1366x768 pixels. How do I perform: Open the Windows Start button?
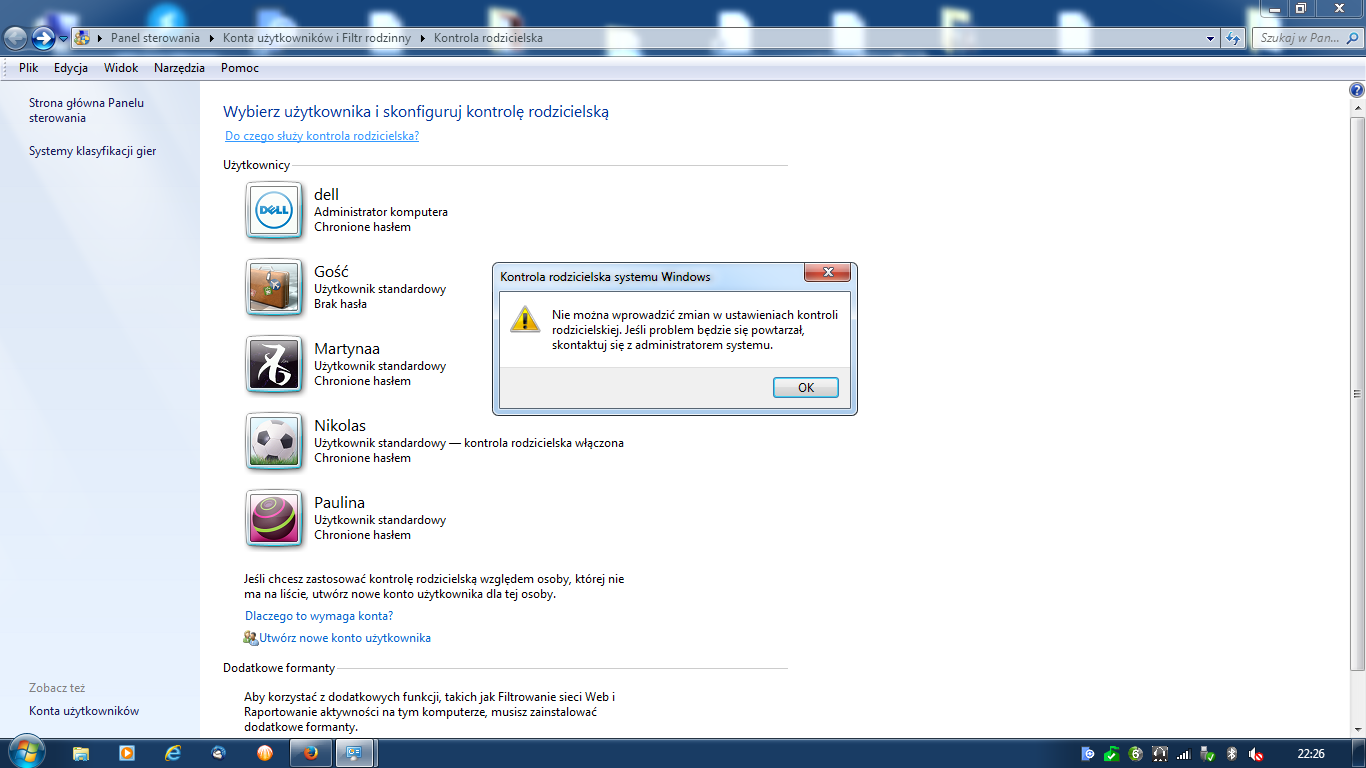tap(26, 752)
